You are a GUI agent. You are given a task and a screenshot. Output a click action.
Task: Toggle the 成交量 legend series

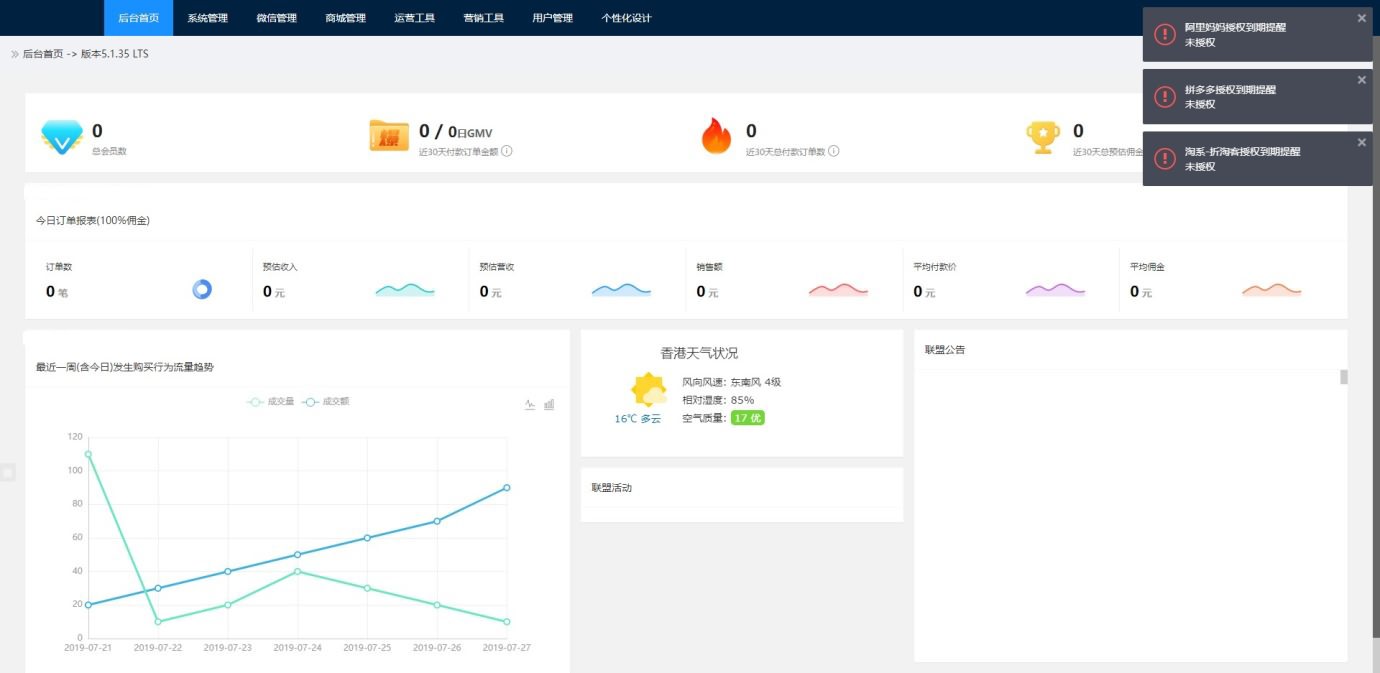click(271, 402)
